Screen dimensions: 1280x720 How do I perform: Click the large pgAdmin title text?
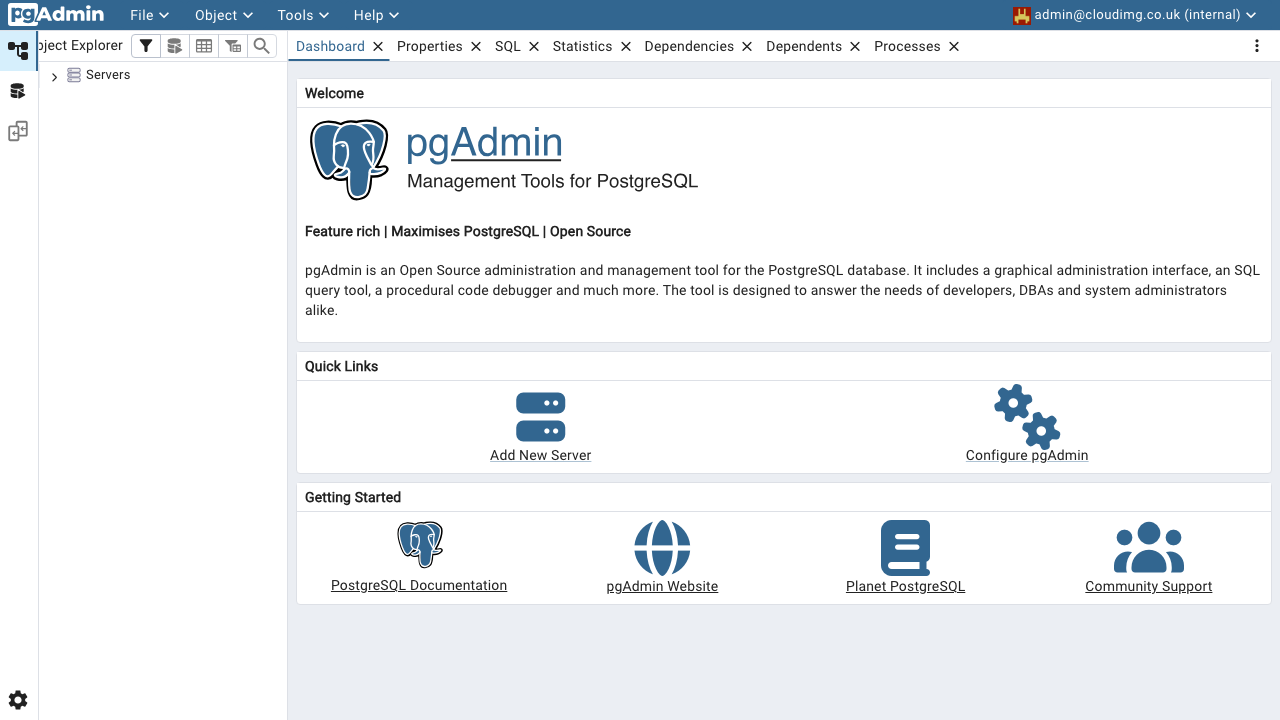(x=484, y=143)
